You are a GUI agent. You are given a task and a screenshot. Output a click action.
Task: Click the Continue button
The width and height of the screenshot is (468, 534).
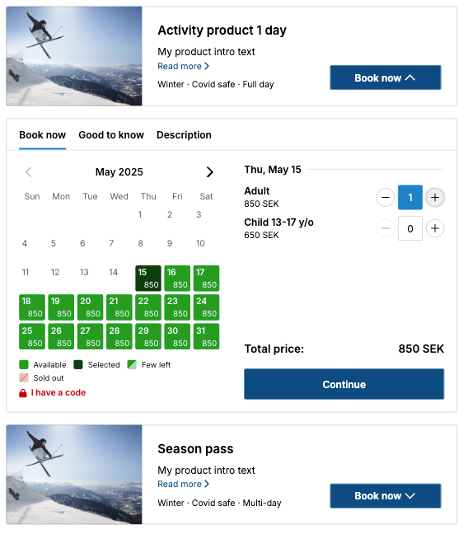344,384
